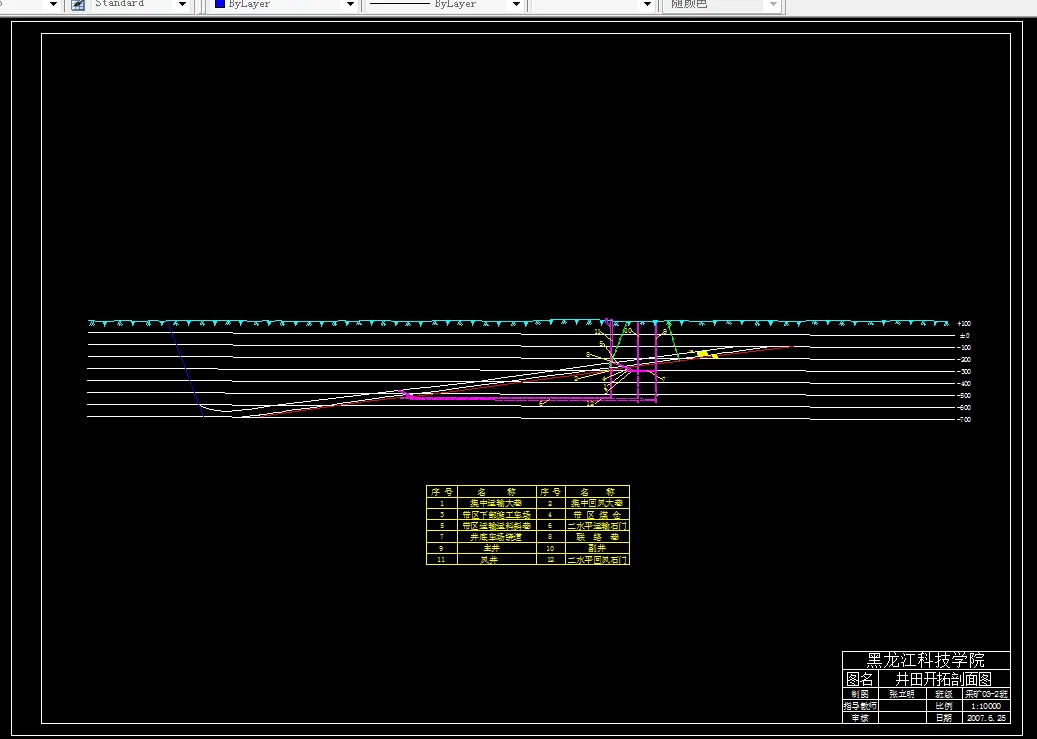Image resolution: width=1037 pixels, height=739 pixels.
Task: Select the title text 黑龙江科技学院
Action: [x=925, y=660]
